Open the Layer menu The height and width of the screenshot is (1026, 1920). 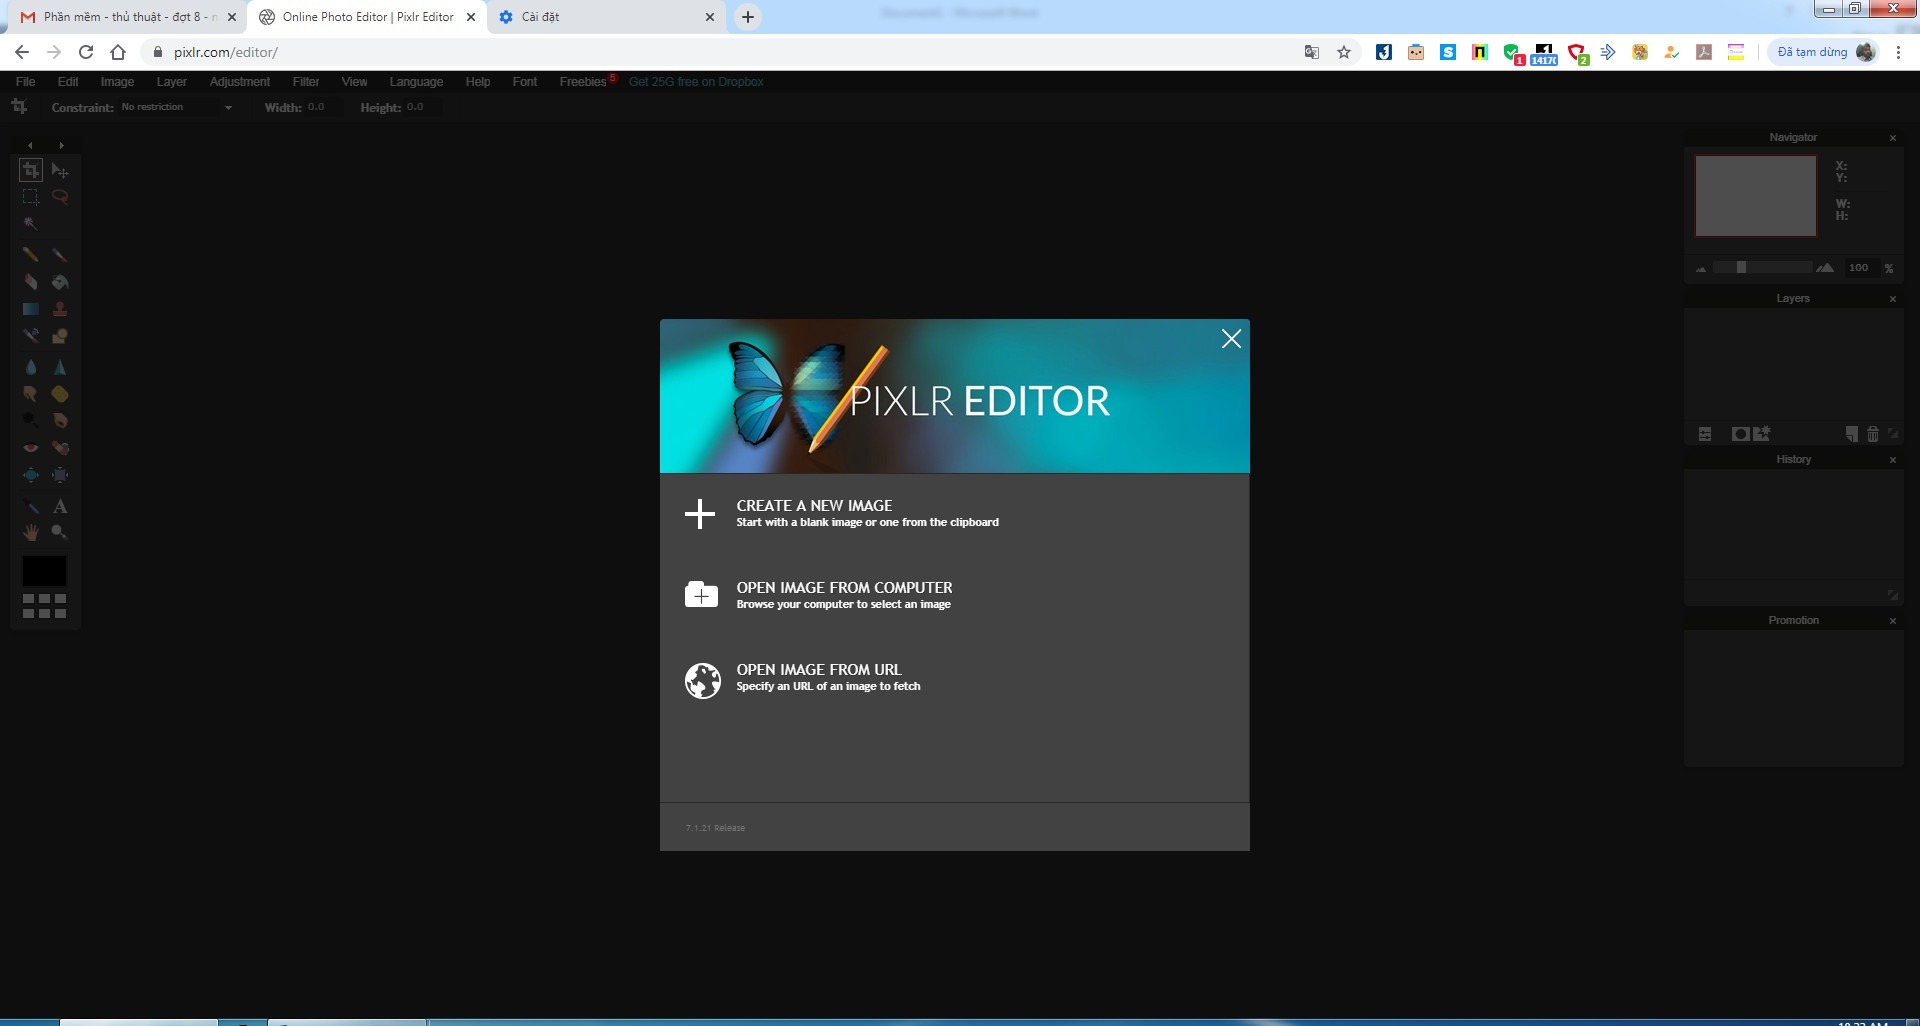171,82
